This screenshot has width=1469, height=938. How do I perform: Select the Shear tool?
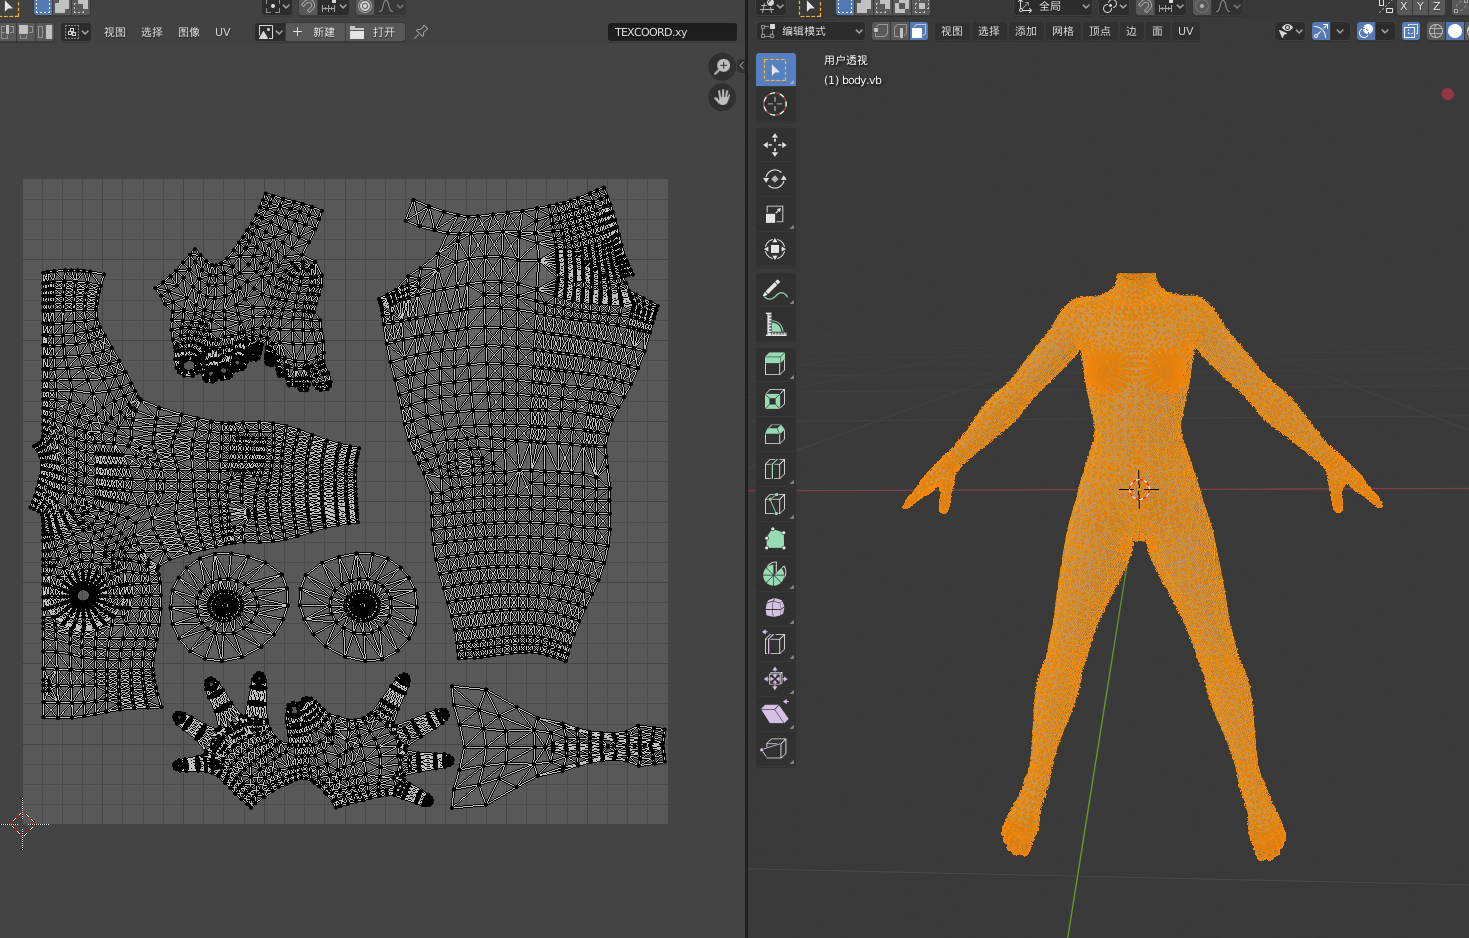775,713
